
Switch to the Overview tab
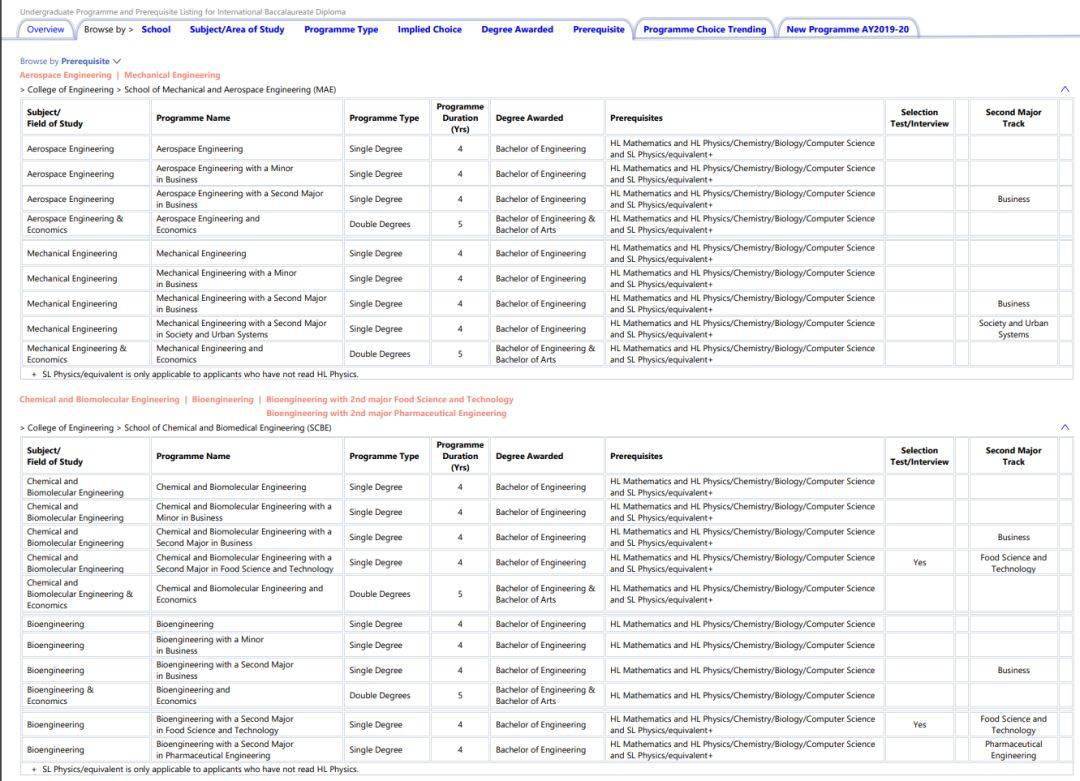(x=45, y=29)
